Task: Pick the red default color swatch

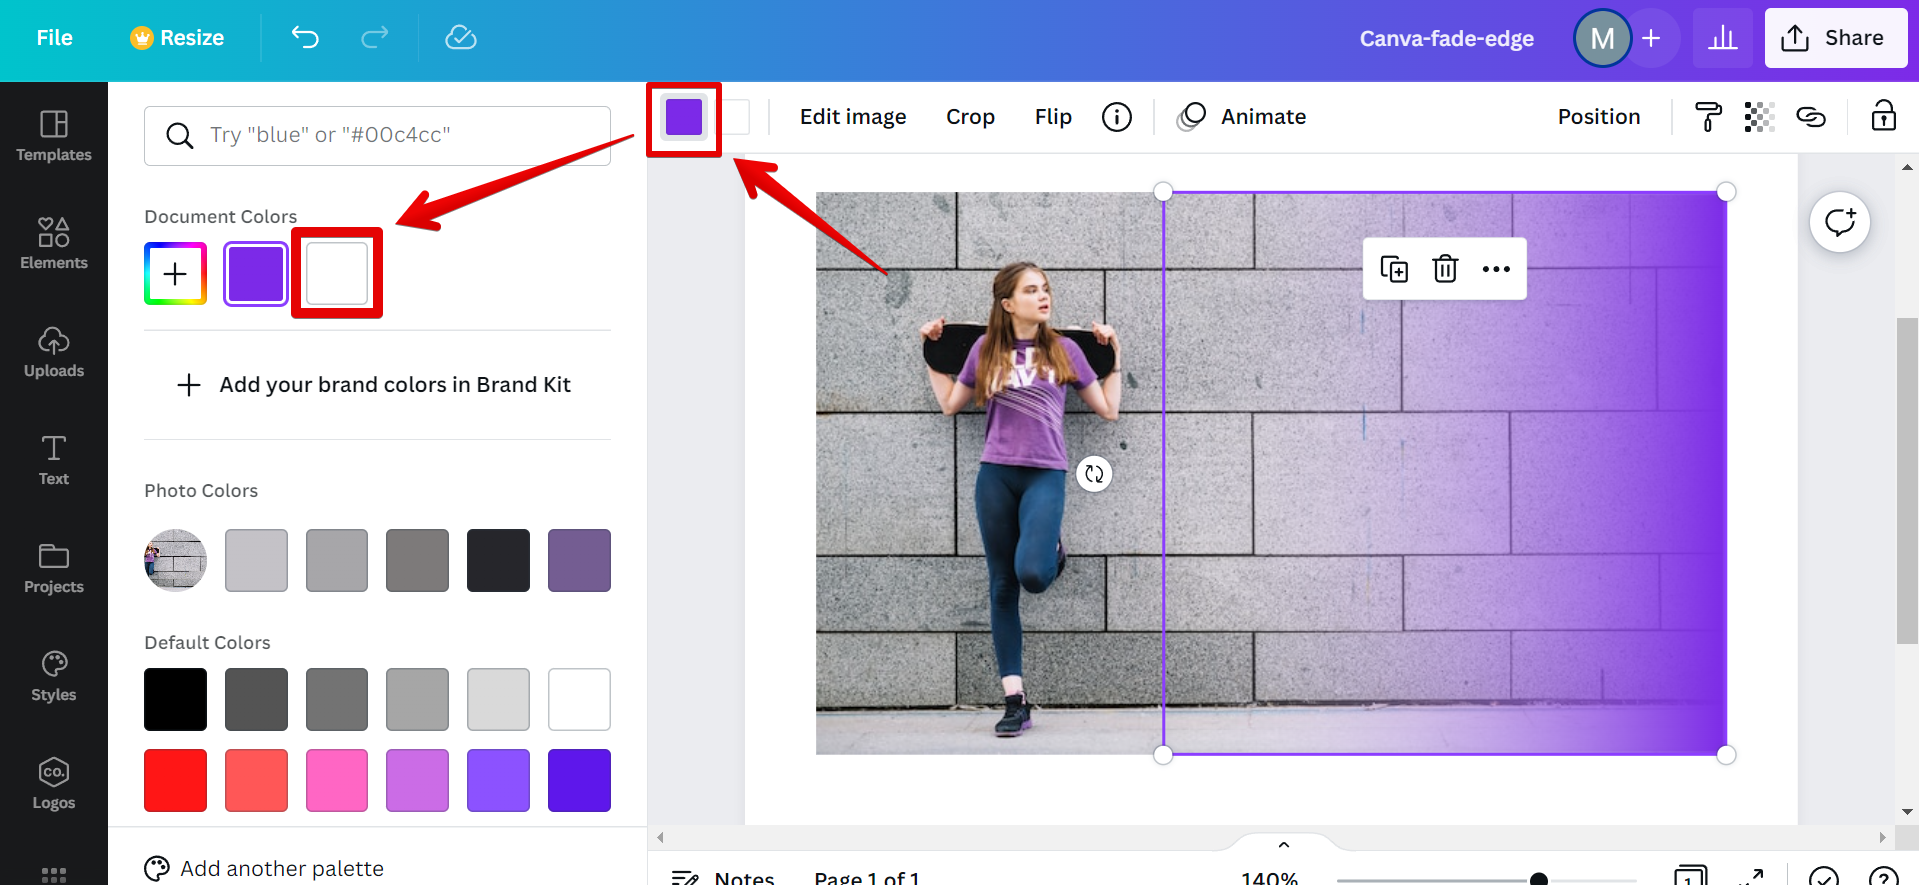Action: [x=176, y=780]
